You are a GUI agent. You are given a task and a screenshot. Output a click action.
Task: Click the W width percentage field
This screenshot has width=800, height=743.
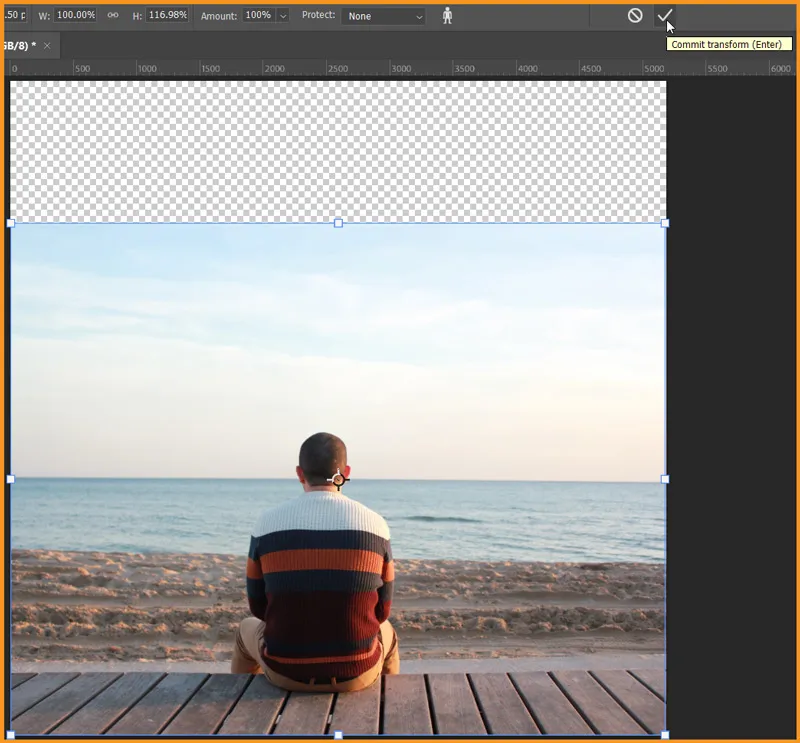coord(76,16)
